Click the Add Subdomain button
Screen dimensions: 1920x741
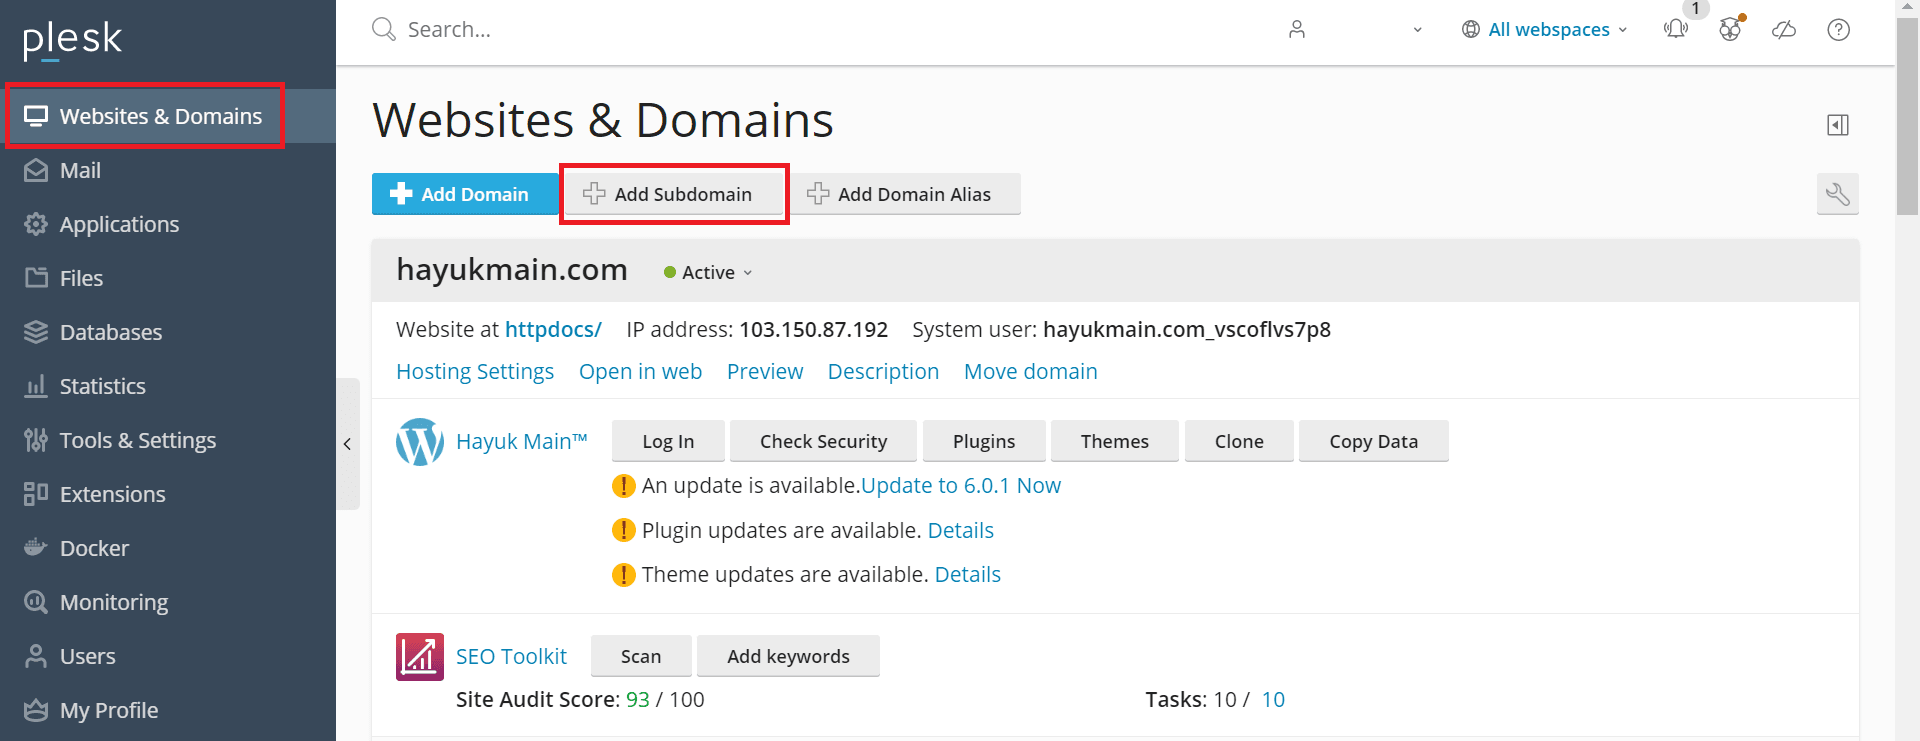672,194
